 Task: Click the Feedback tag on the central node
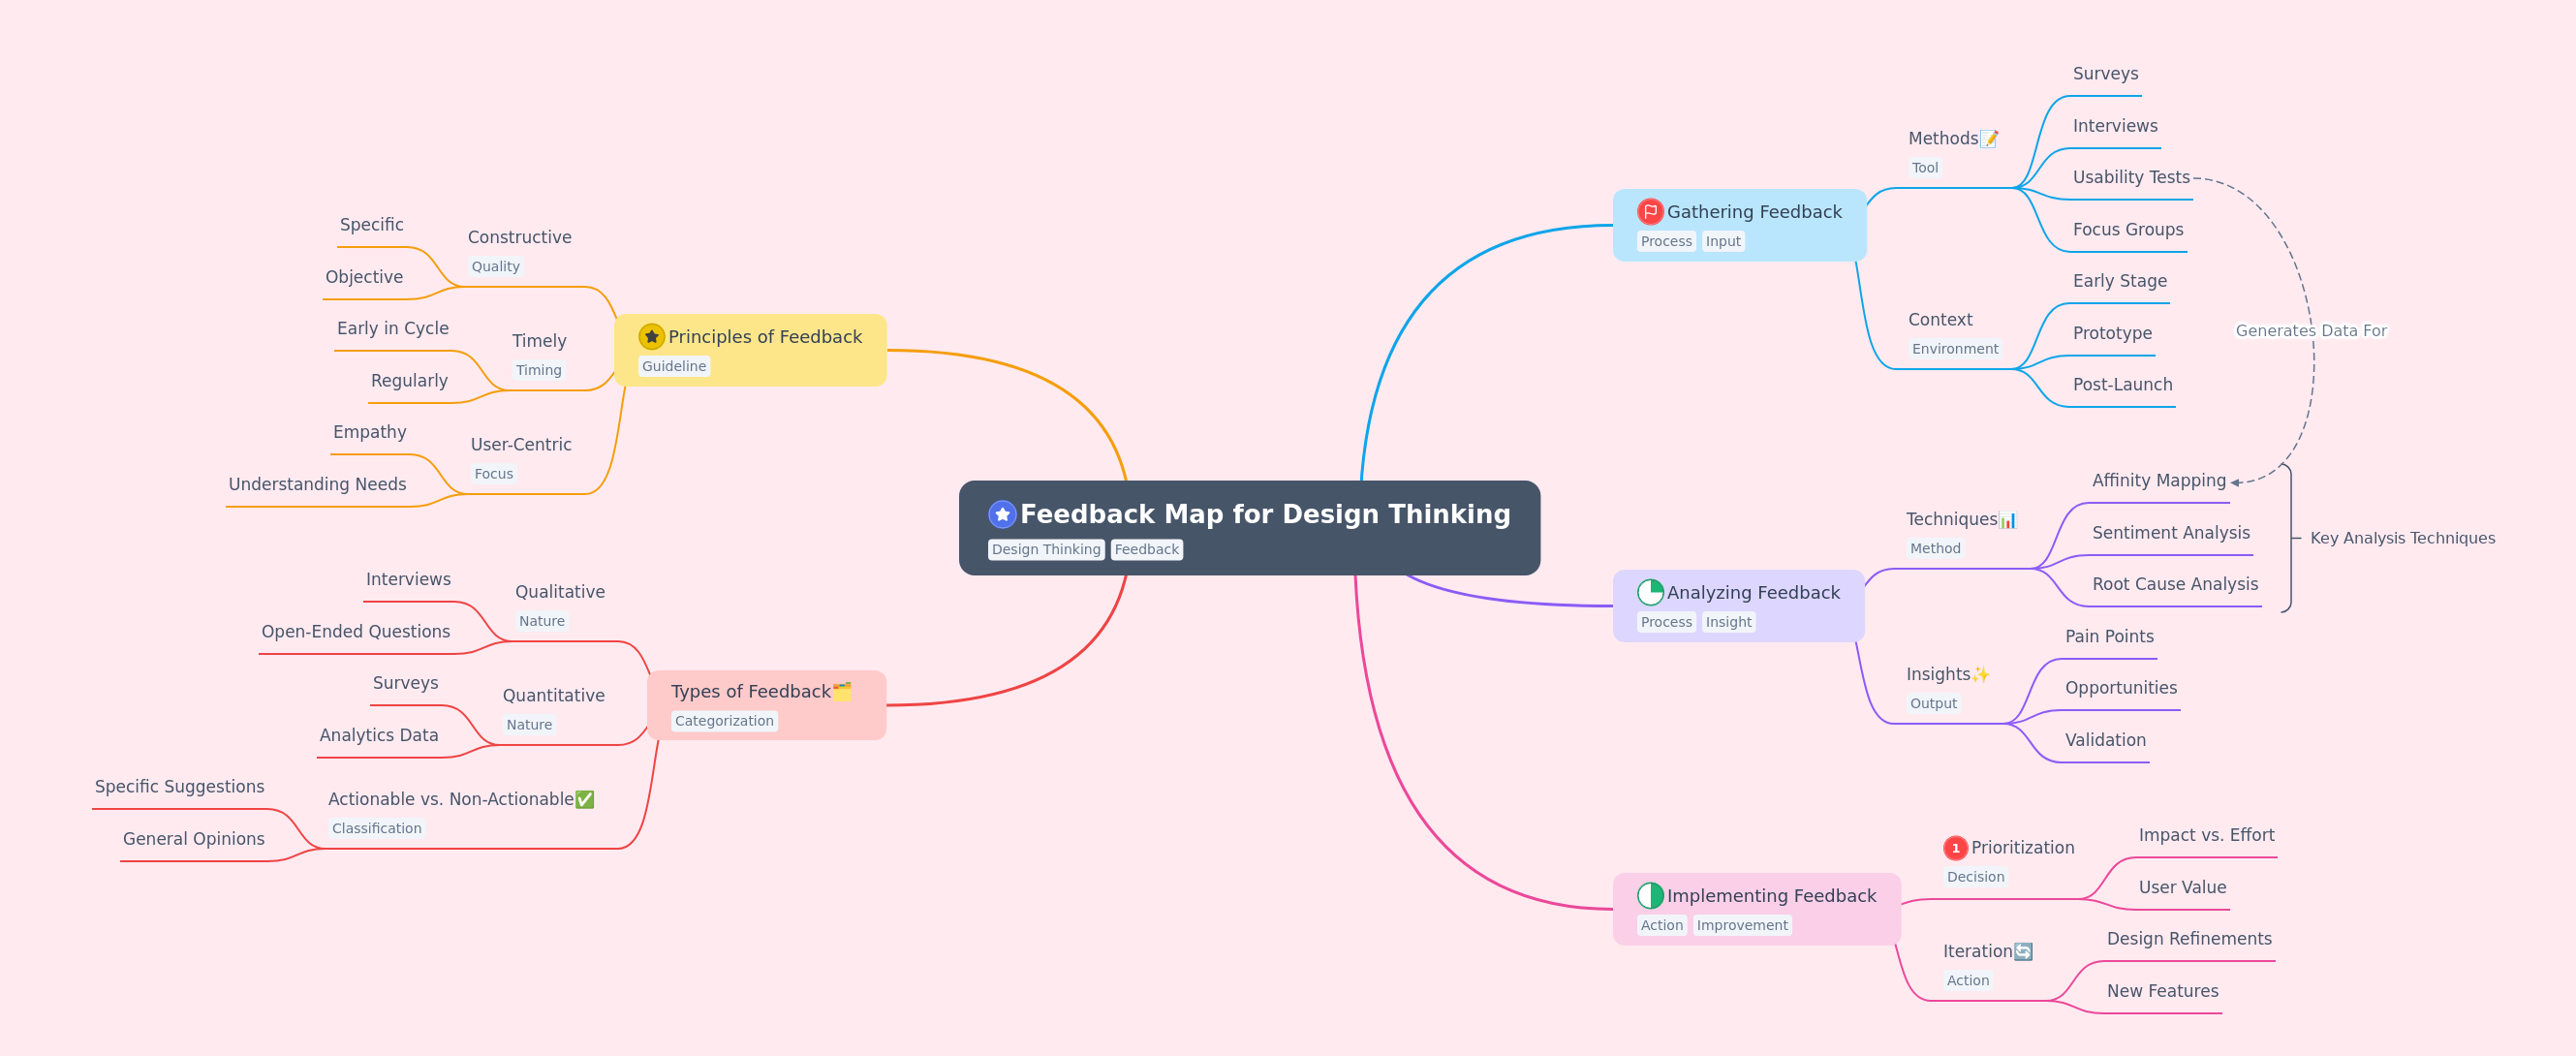[x=1146, y=550]
